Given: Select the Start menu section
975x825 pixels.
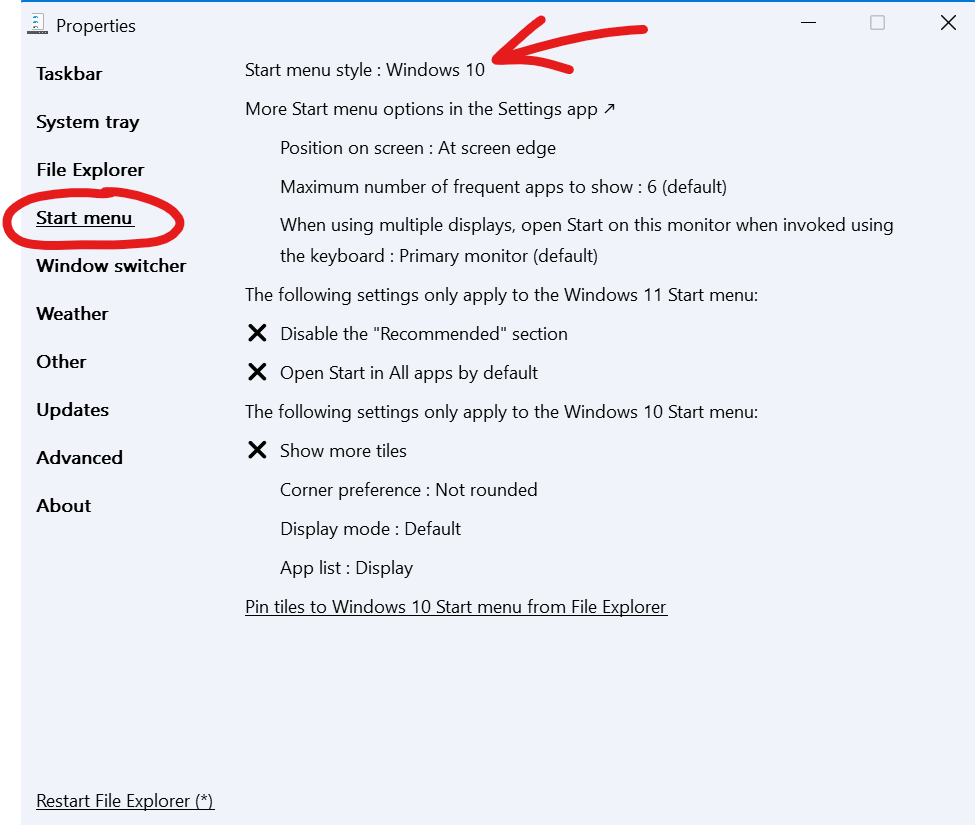Looking at the screenshot, I should pos(85,218).
